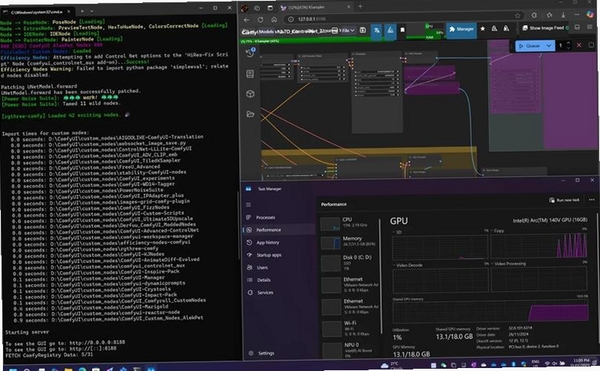Click the blue cleanup icon beside translate
The height and width of the screenshot is (371, 600).
click(x=390, y=31)
